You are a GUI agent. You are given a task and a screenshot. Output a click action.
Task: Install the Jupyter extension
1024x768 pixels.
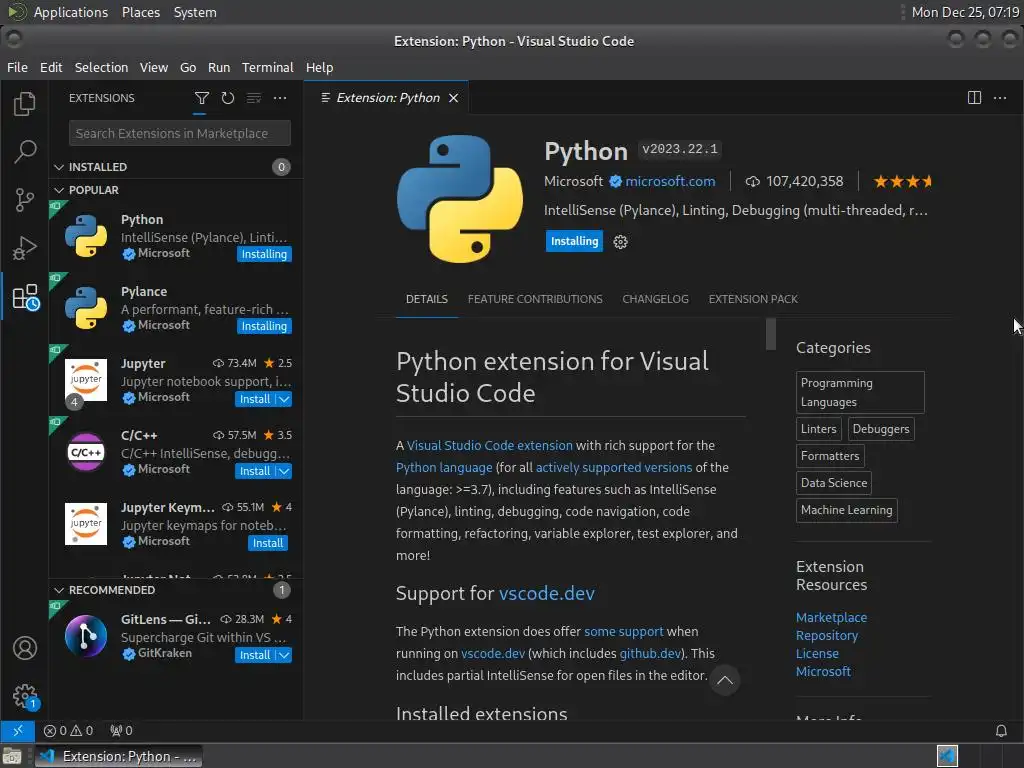(255, 399)
